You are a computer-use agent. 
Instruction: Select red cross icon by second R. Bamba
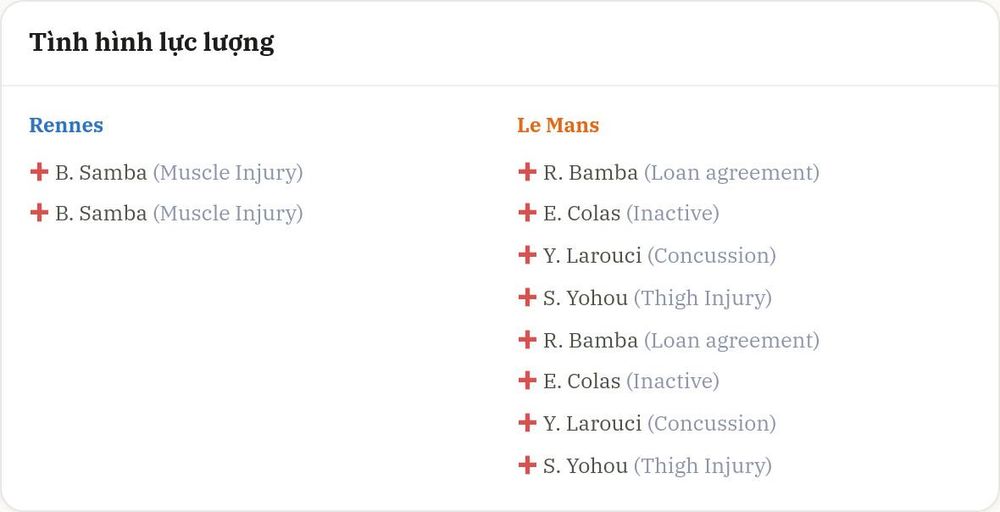coord(527,339)
